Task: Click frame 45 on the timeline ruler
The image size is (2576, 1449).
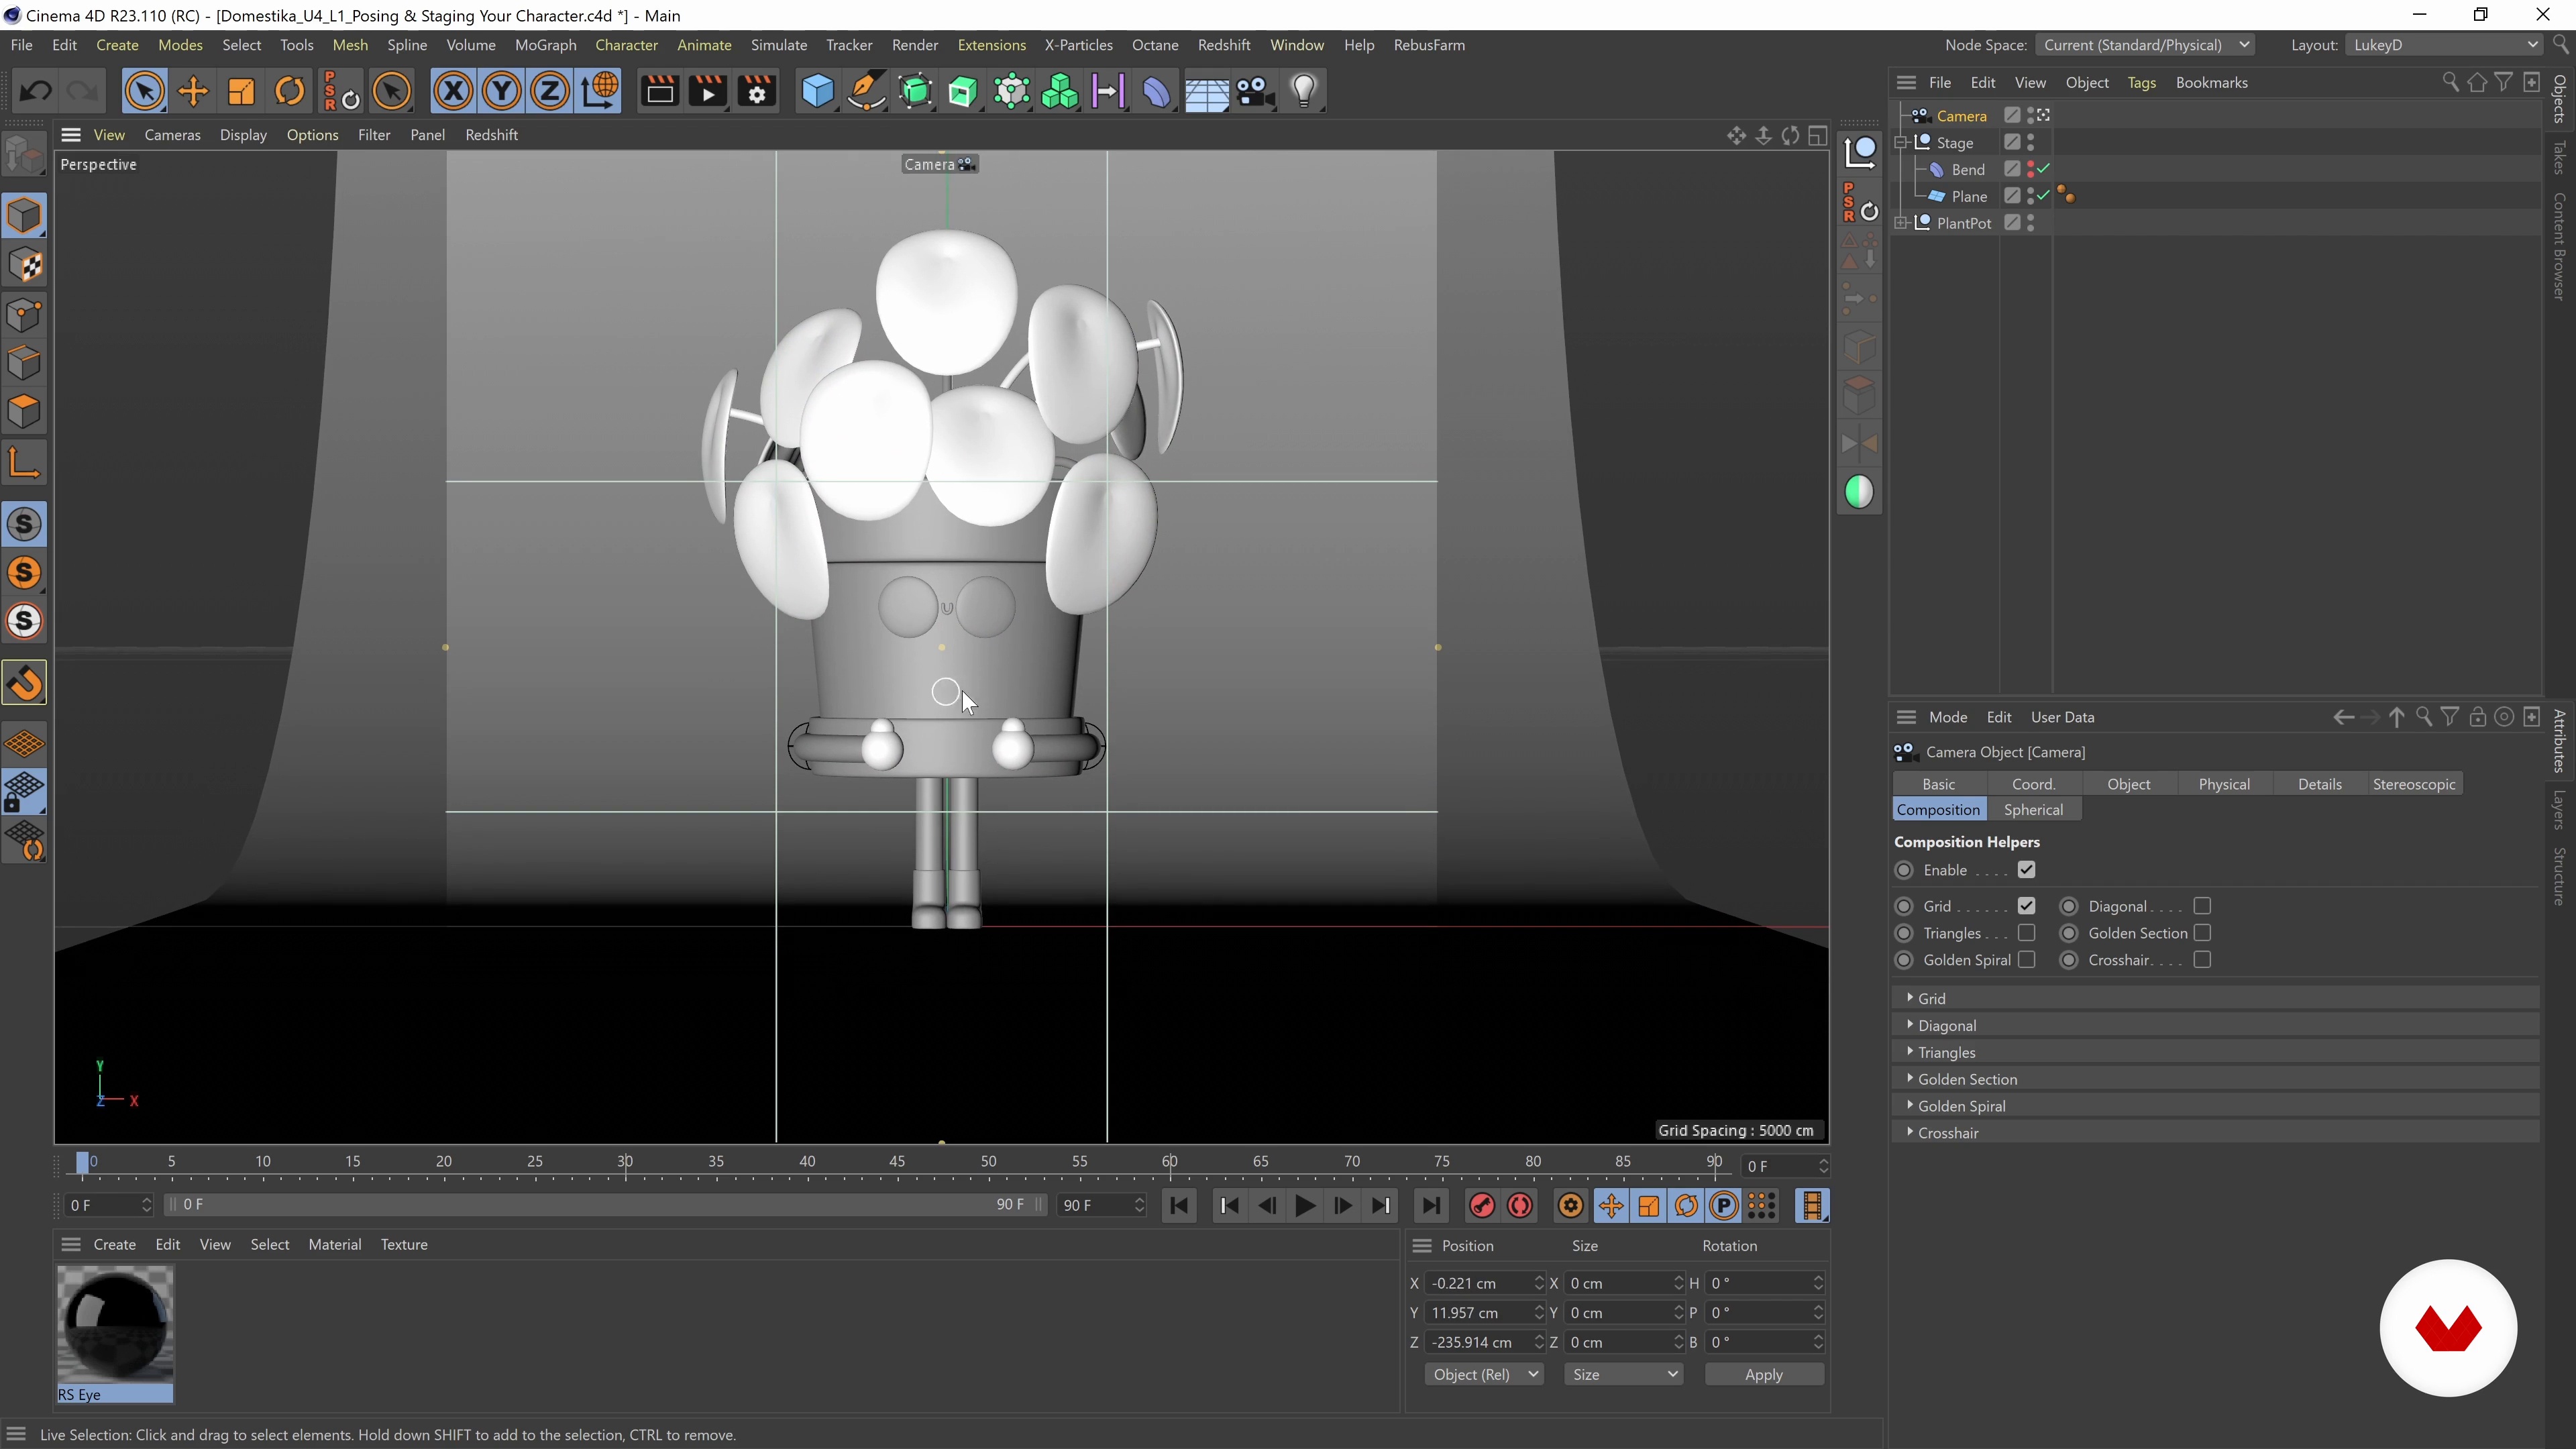Action: [897, 1162]
